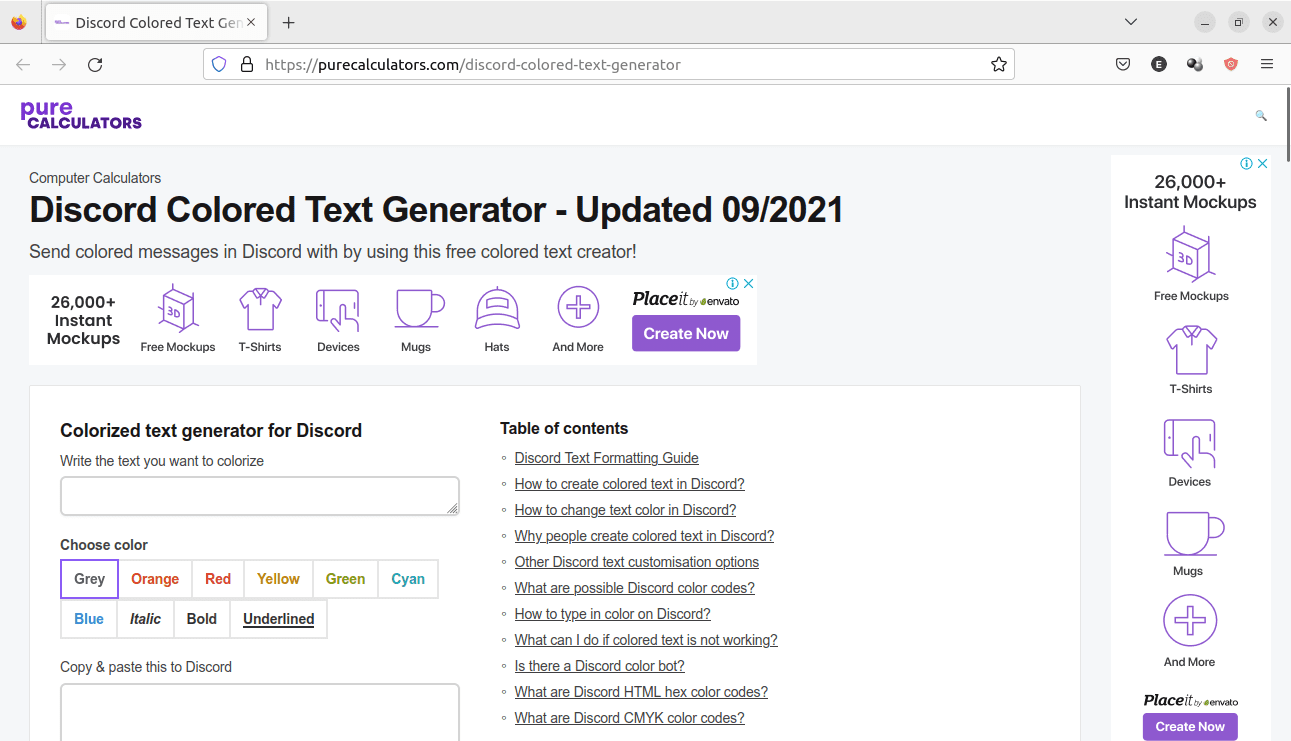Viewport: 1291px width, 741px height.
Task: Click the sidebar ad Free Mockups cube icon
Action: point(1191,255)
